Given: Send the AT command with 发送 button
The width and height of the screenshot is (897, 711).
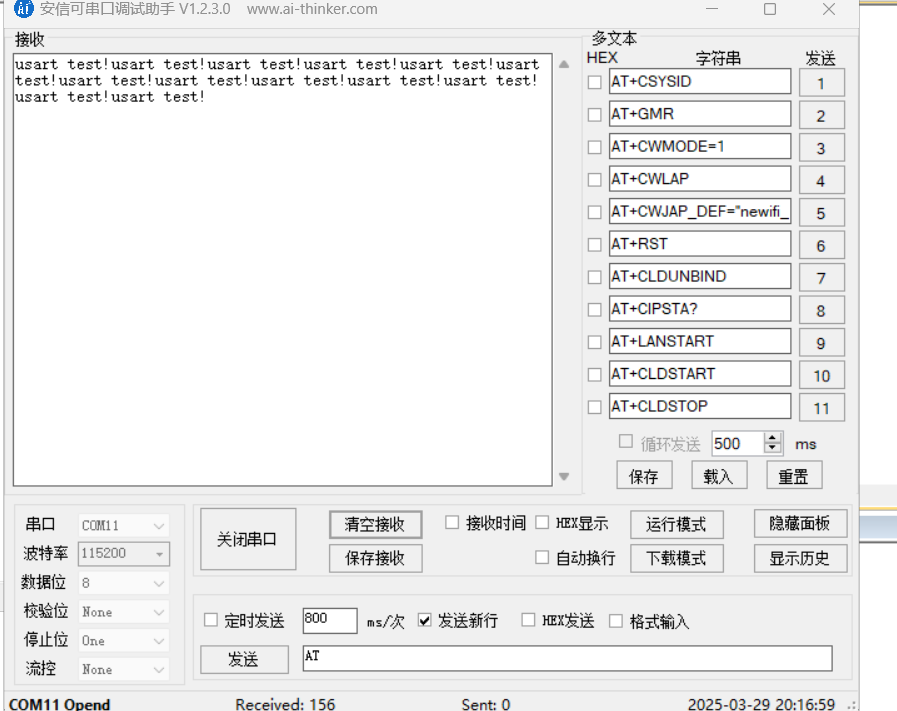Looking at the screenshot, I should click(244, 659).
